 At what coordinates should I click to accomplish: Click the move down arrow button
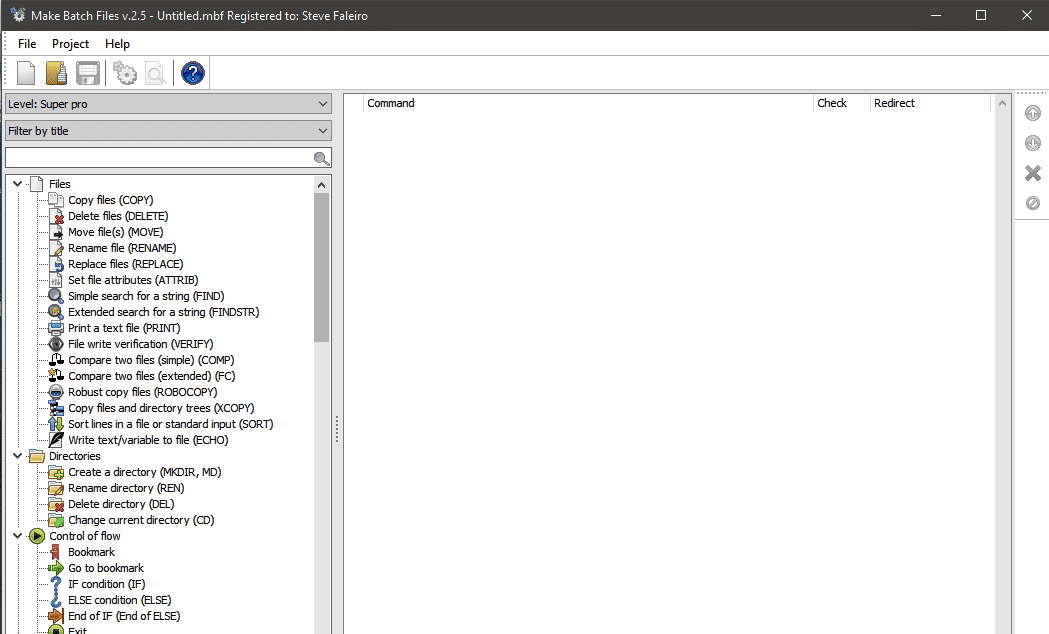click(x=1033, y=143)
